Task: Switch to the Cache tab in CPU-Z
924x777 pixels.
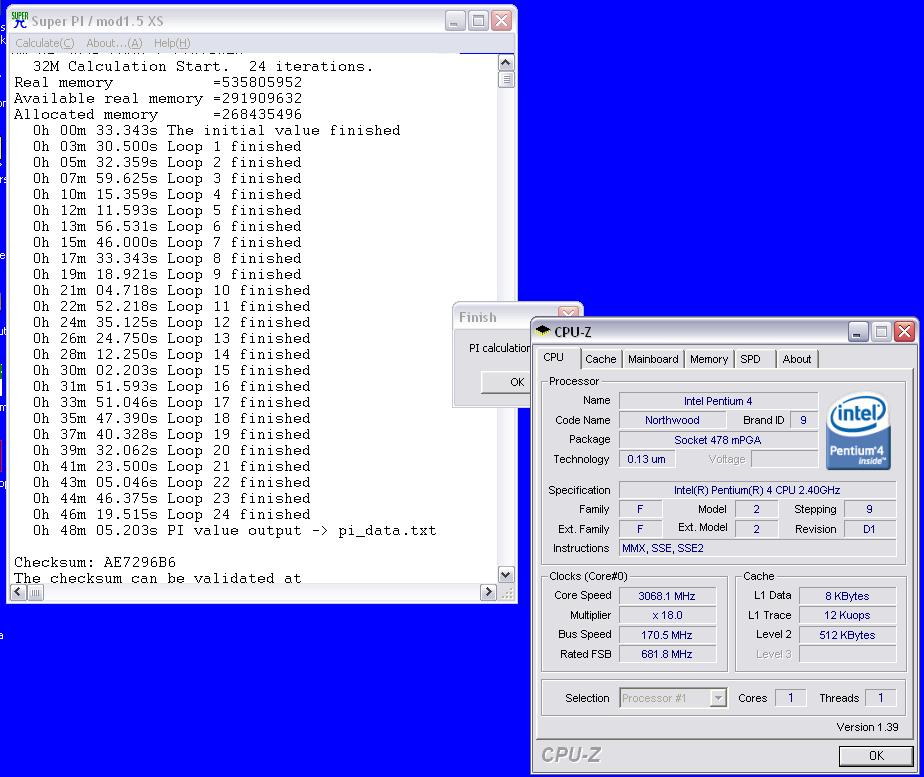Action: pyautogui.click(x=600, y=359)
